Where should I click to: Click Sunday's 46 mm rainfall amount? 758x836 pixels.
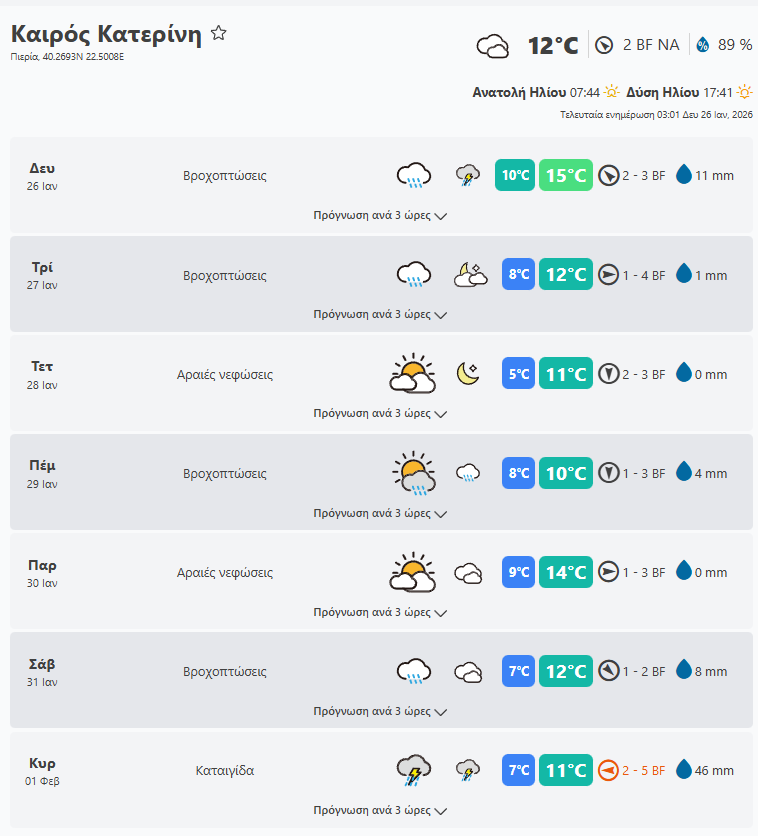tap(714, 771)
